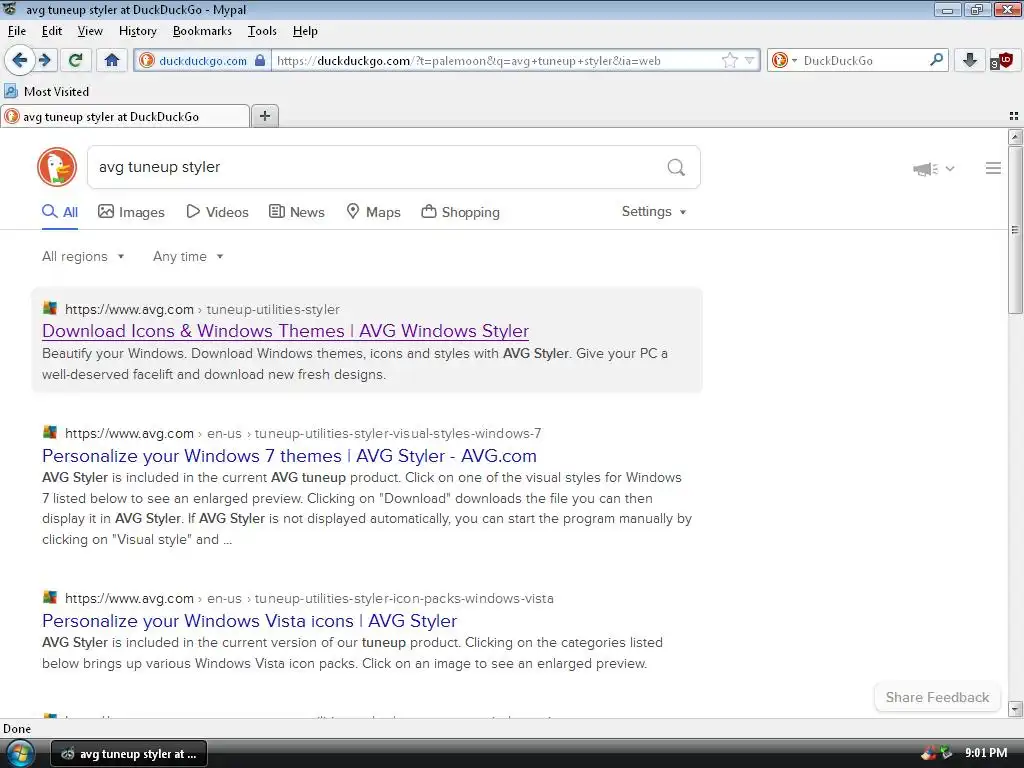This screenshot has width=1024, height=768.
Task: Switch to the Videos tab
Action: 217,212
